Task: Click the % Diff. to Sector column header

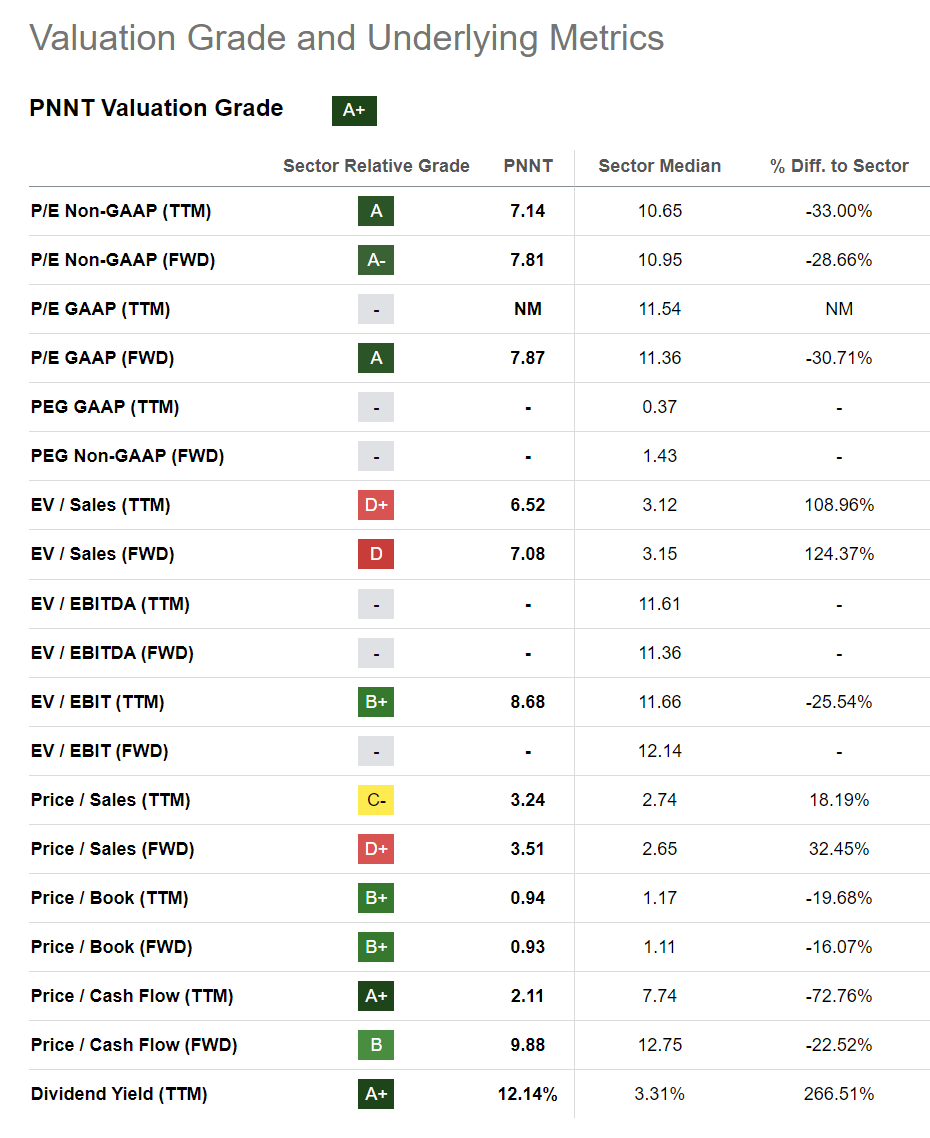Action: point(839,166)
